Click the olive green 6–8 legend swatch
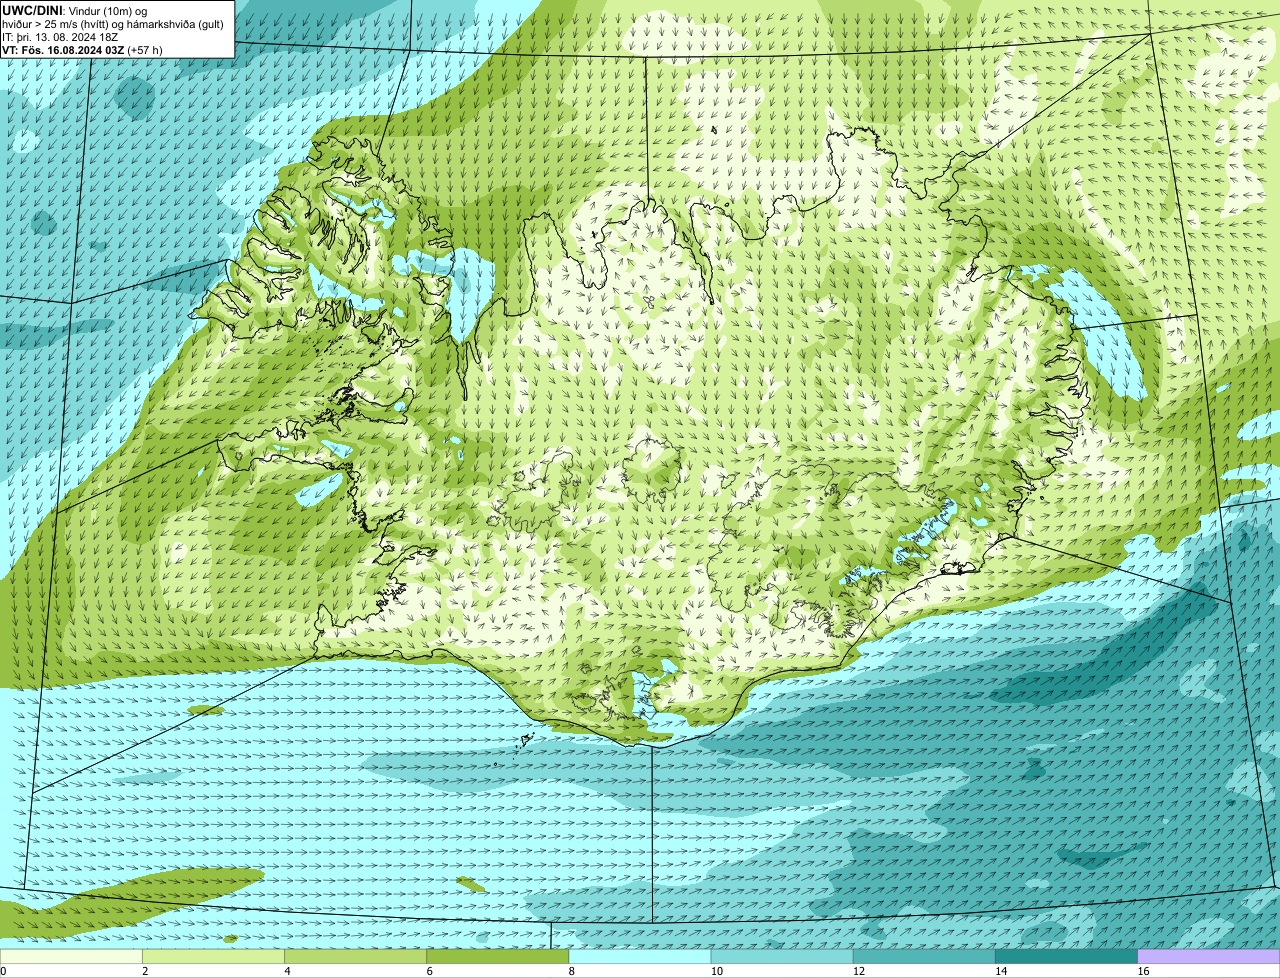The width and height of the screenshot is (1280, 978). (498, 956)
